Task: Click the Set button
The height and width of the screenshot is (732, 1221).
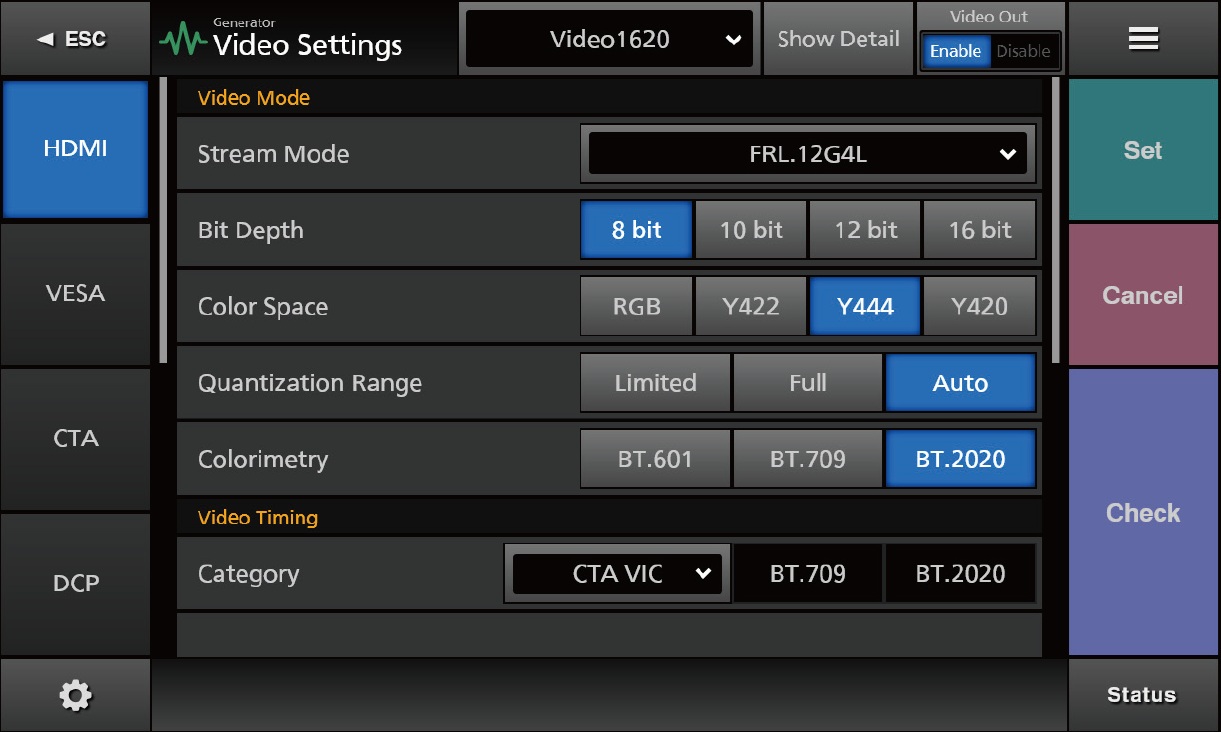Action: click(1143, 150)
